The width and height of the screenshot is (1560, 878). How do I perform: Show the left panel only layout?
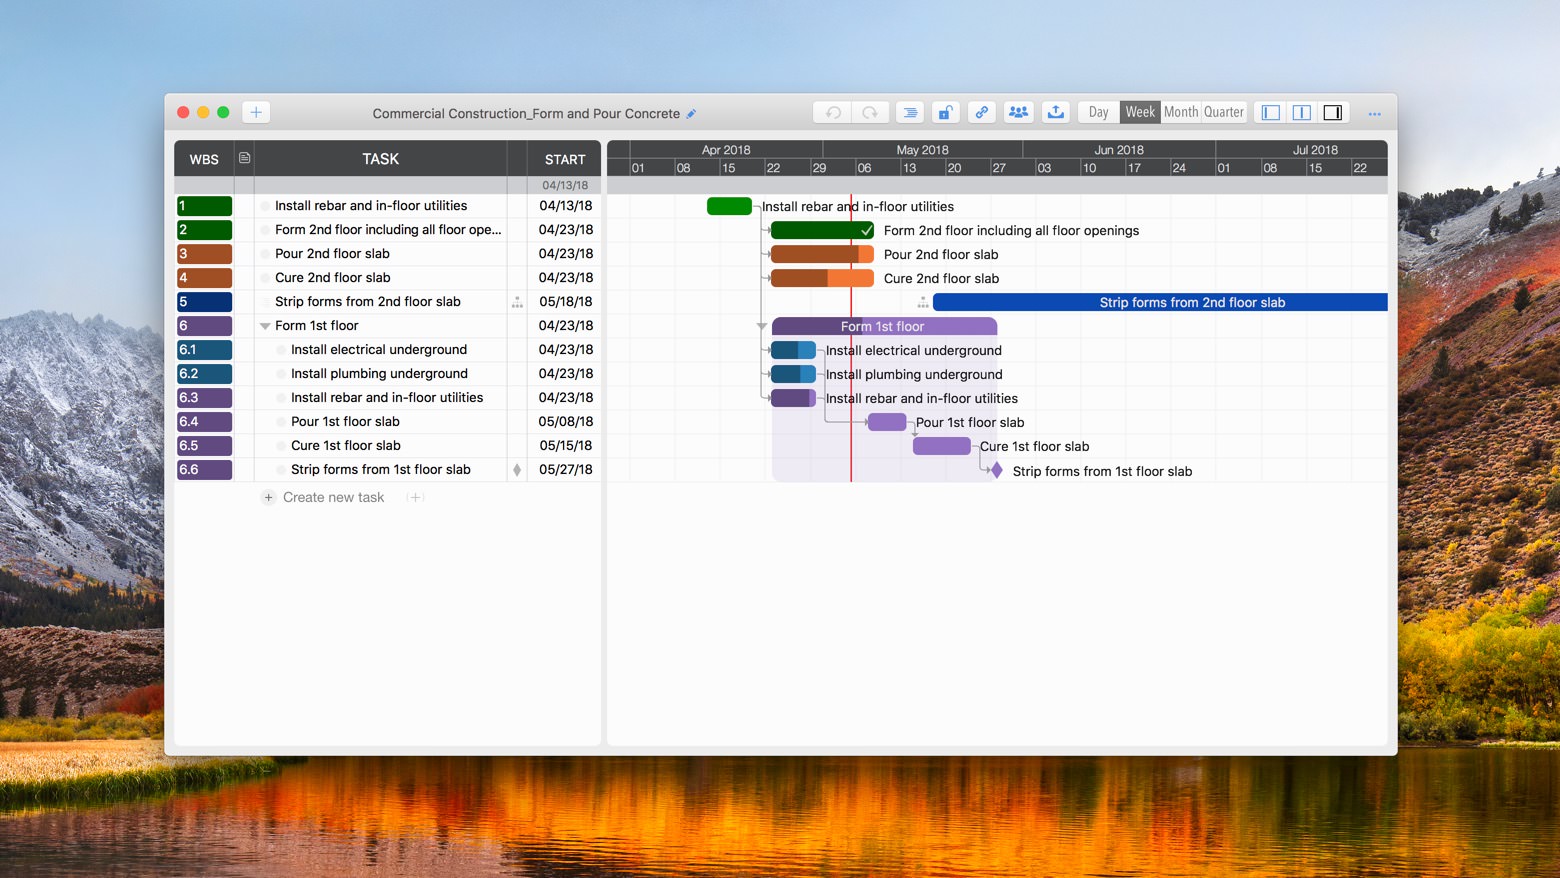pyautogui.click(x=1270, y=113)
